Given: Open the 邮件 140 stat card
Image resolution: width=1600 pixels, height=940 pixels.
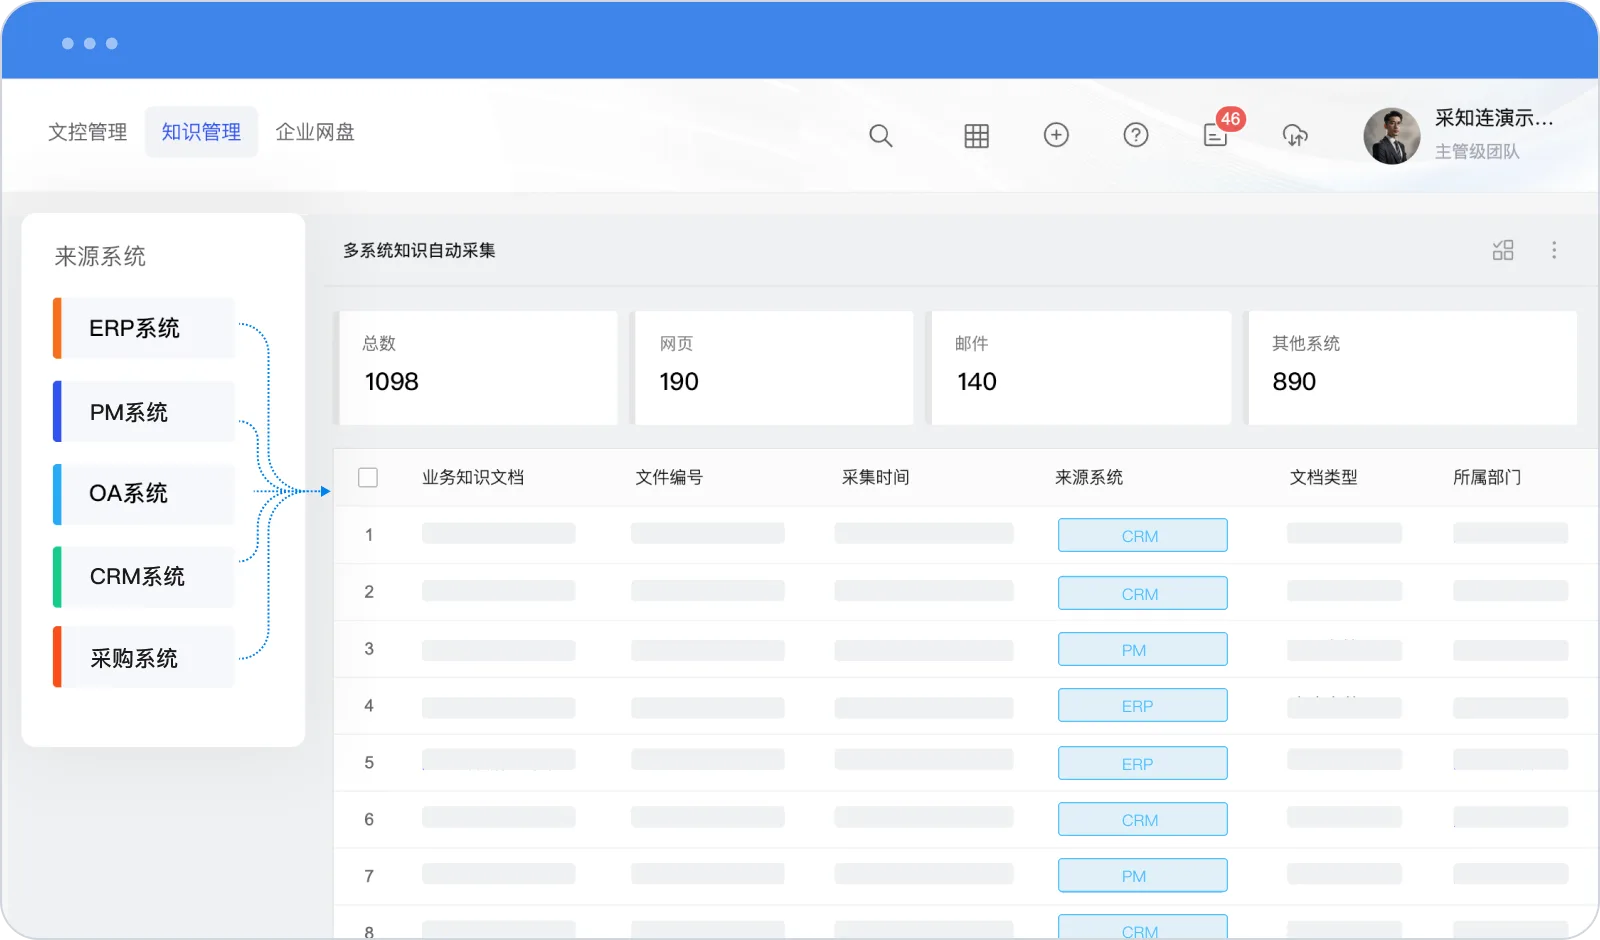Looking at the screenshot, I should pyautogui.click(x=1080, y=368).
